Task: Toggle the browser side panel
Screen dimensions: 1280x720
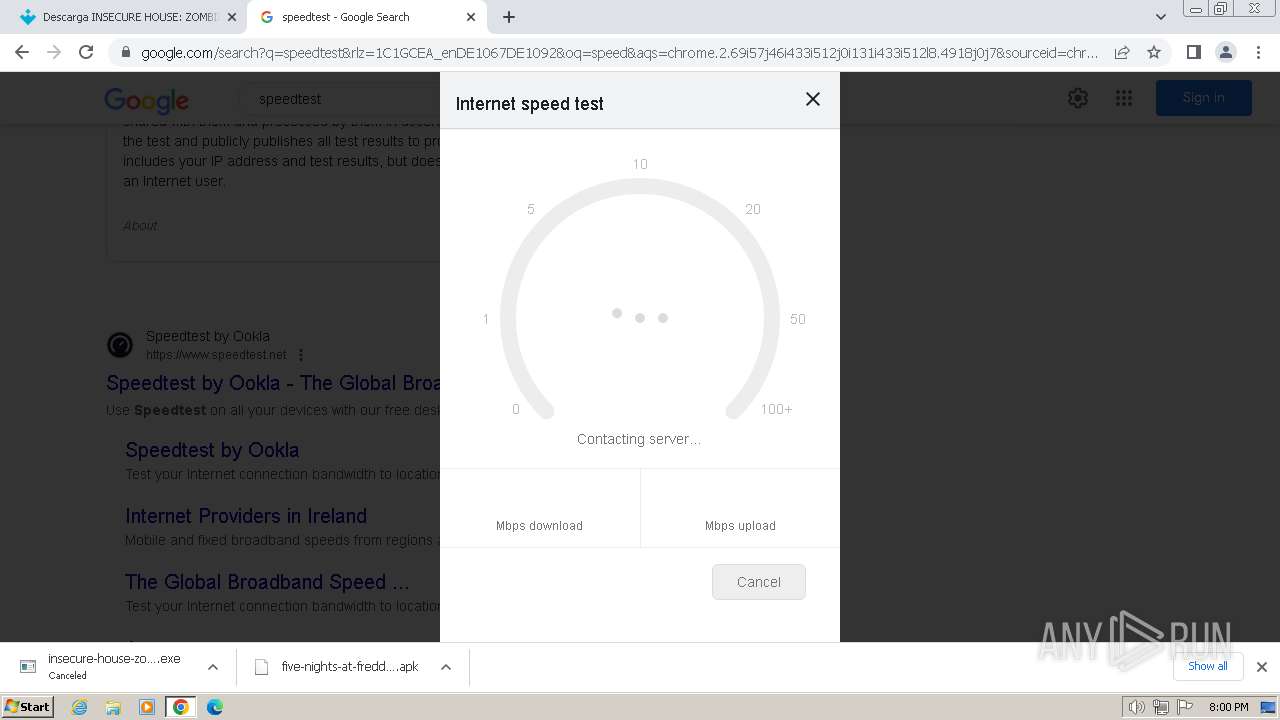Action: (1193, 52)
